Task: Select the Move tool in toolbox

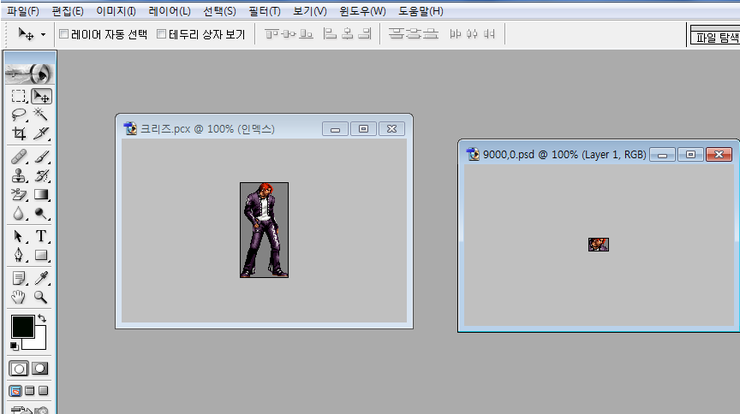Action: pyautogui.click(x=42, y=96)
